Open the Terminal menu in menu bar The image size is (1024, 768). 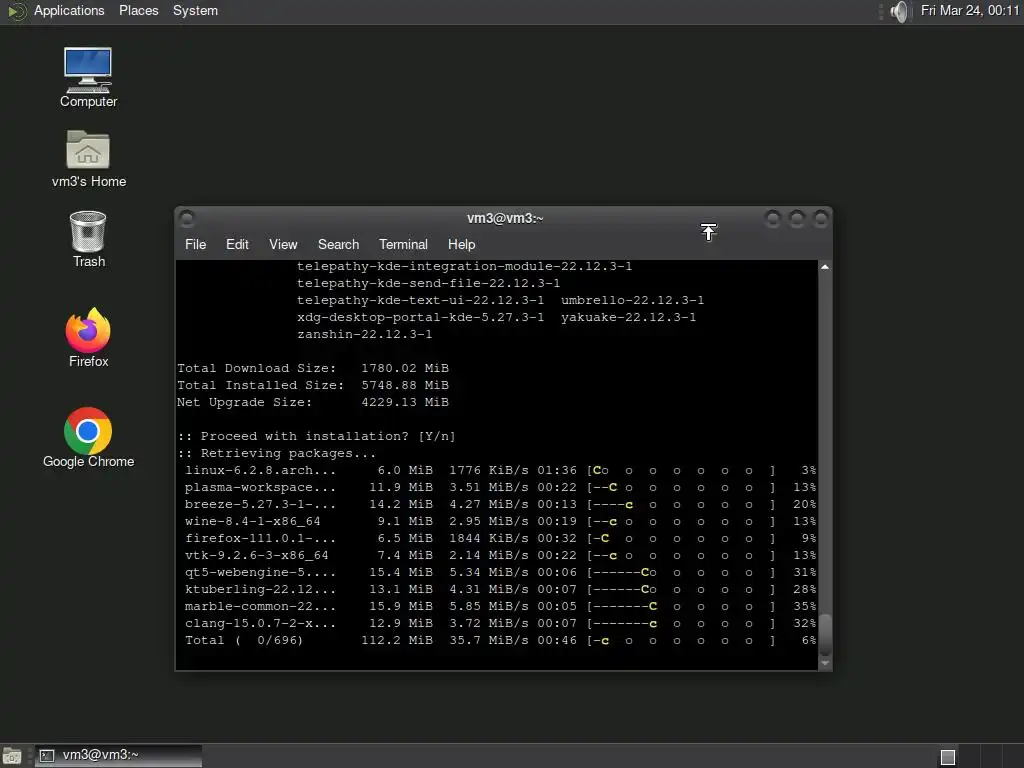coord(403,244)
